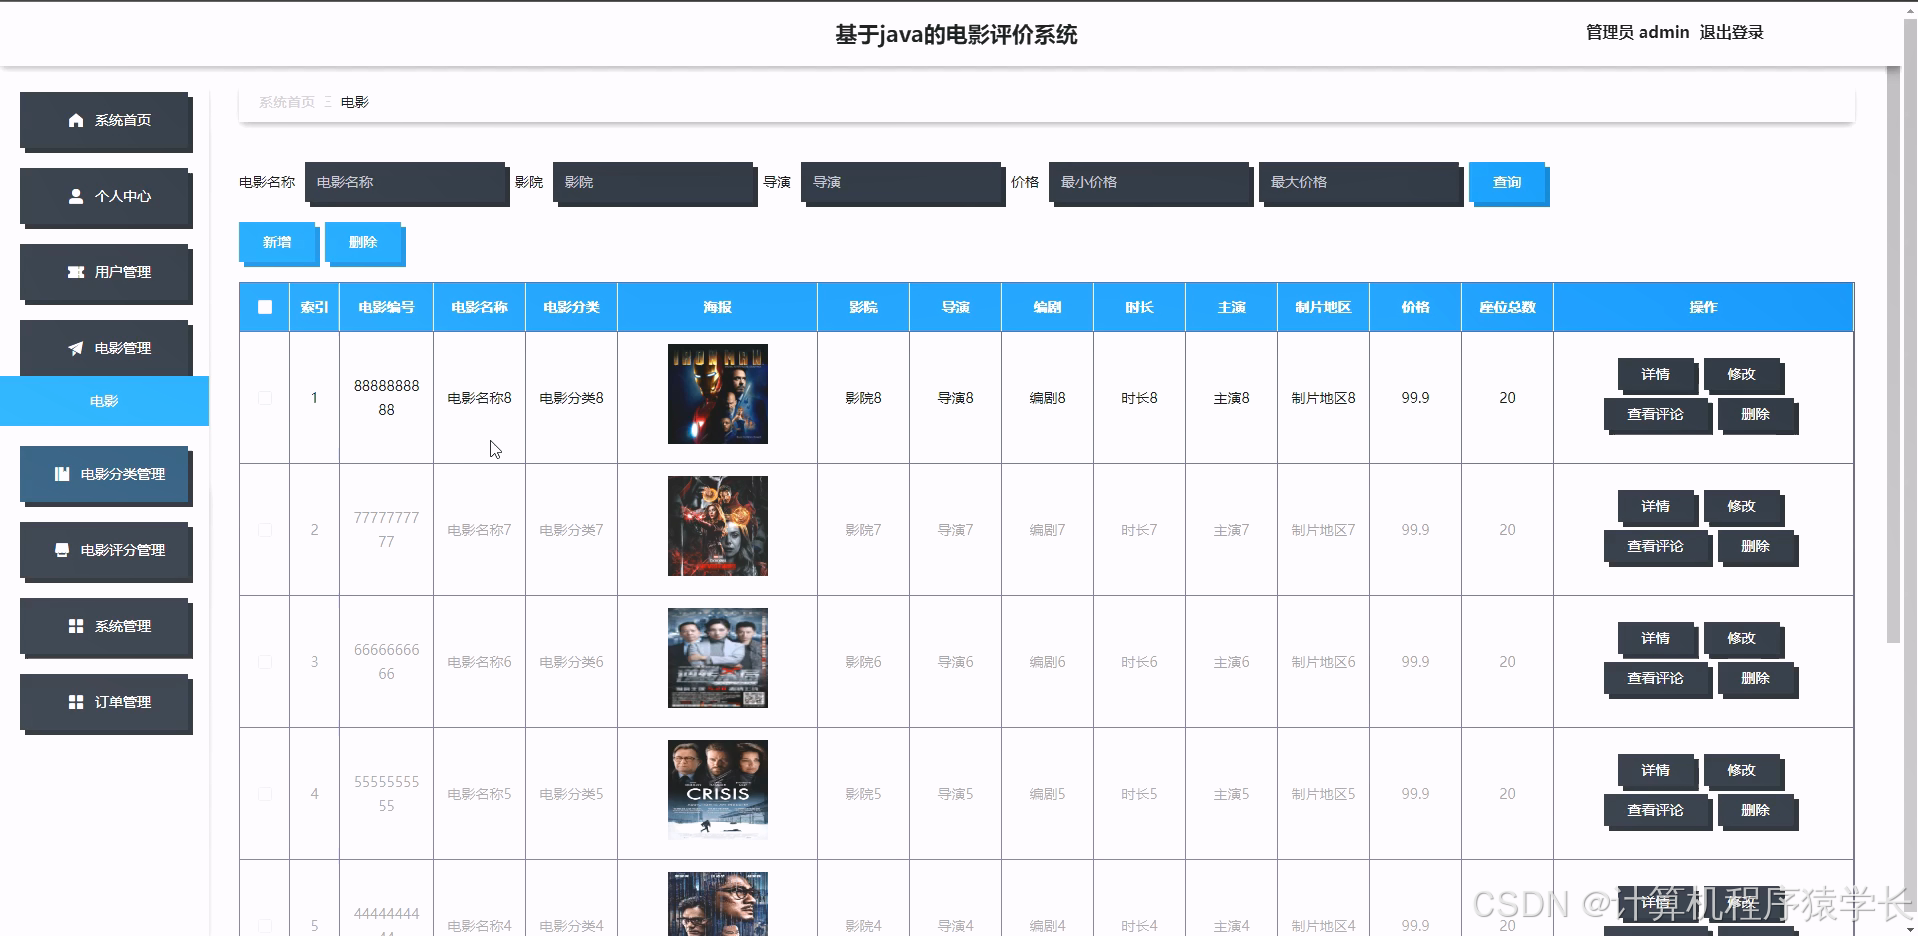Click the paper plane icon on 电影管理

75,348
